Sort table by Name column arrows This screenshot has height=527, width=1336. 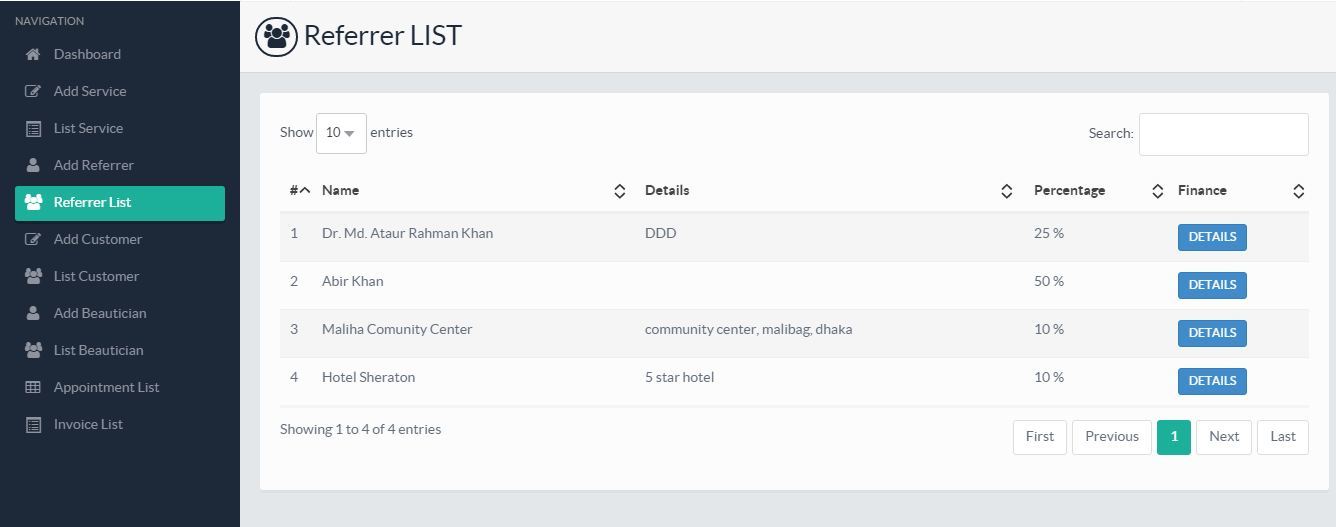(x=620, y=191)
